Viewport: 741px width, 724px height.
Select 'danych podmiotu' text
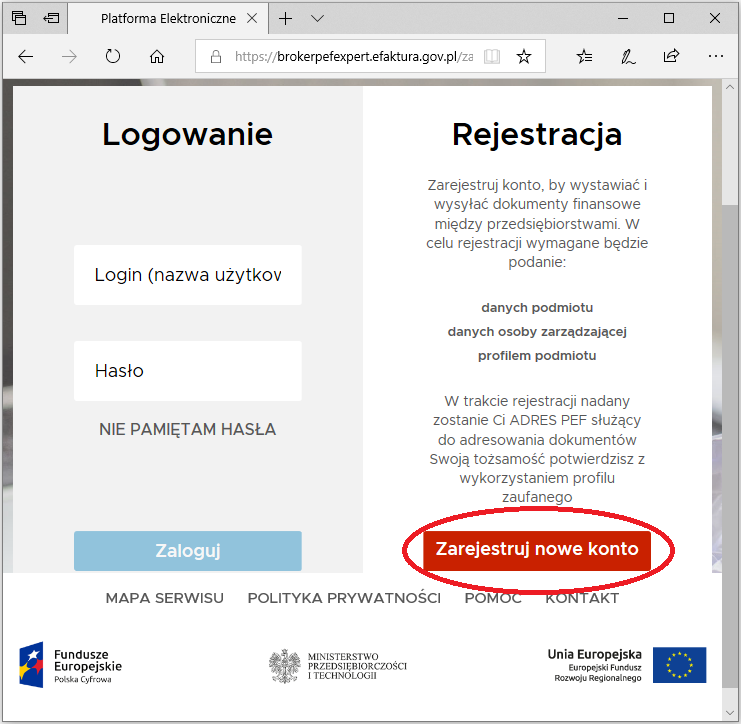click(x=537, y=308)
